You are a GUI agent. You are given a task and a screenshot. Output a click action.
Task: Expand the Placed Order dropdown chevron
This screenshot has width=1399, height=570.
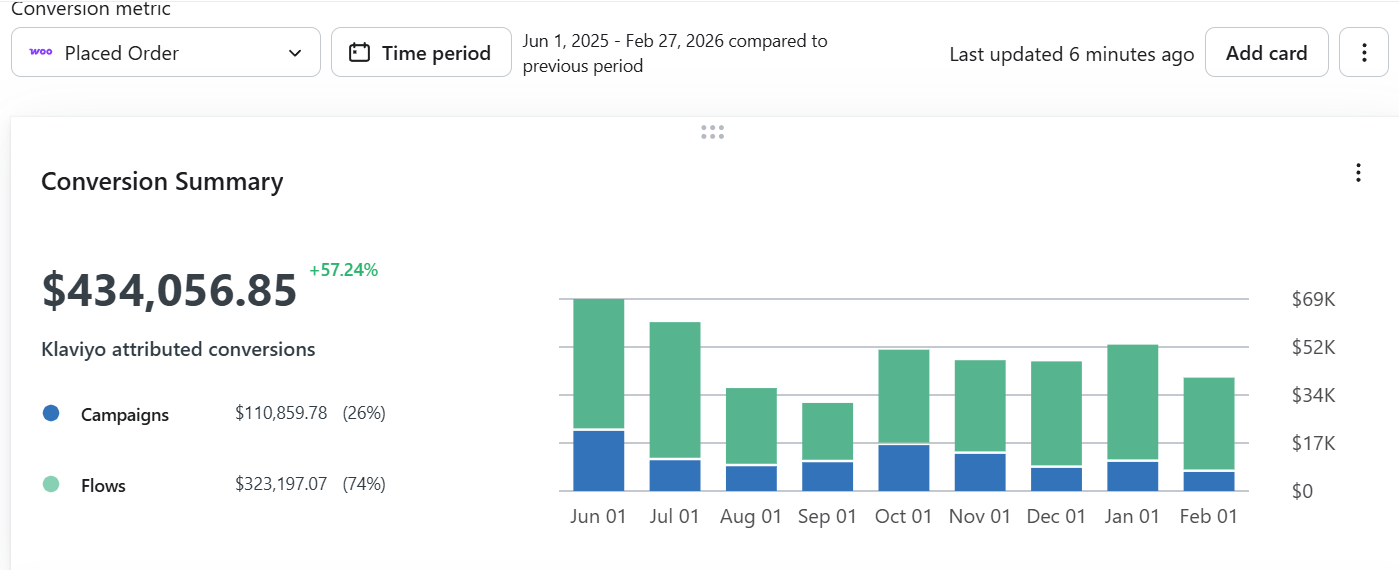tap(295, 53)
